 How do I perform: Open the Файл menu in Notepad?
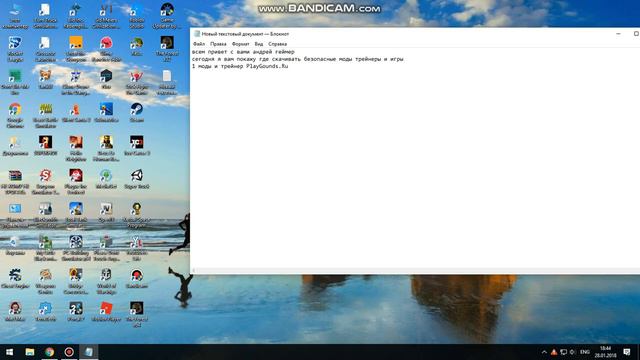199,44
